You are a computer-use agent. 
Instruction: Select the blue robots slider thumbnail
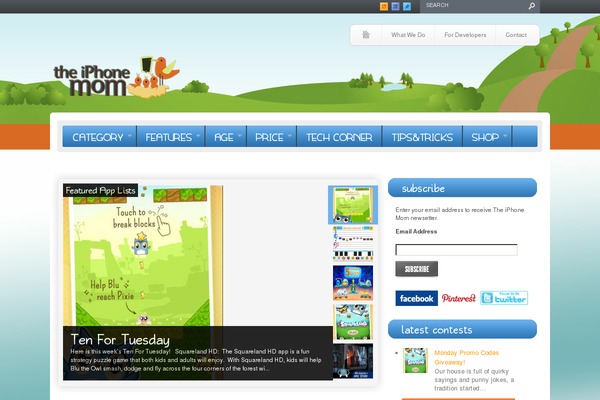pos(353,283)
